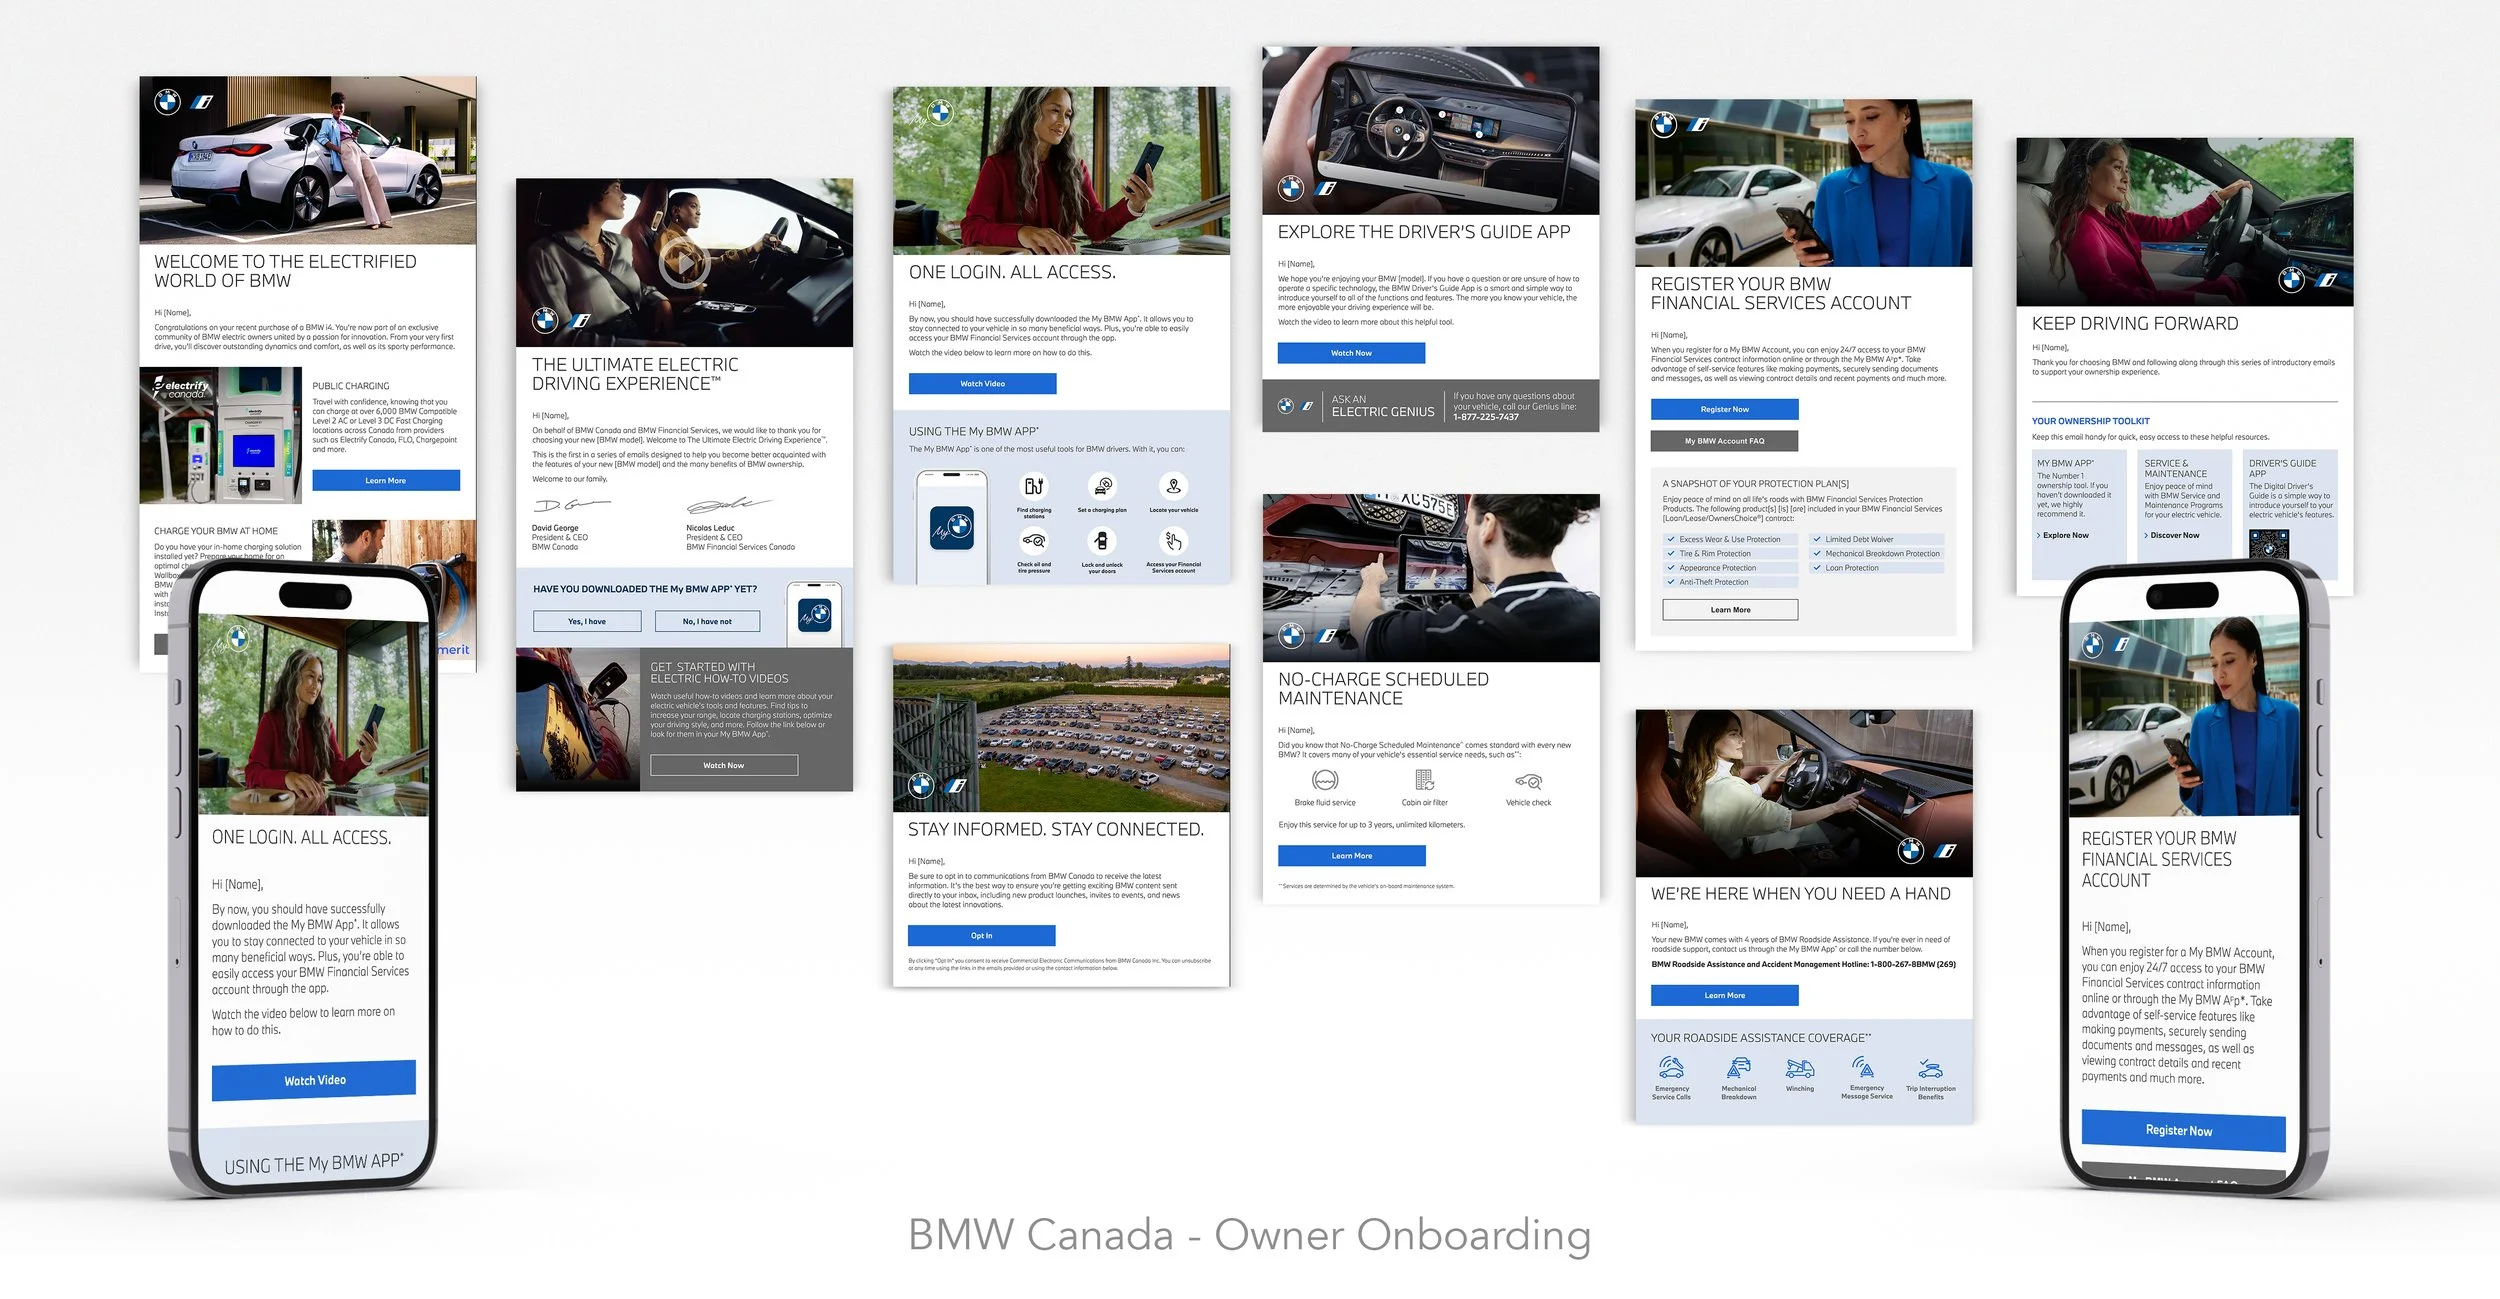Click the Find charging stations icon

[x=1033, y=487]
